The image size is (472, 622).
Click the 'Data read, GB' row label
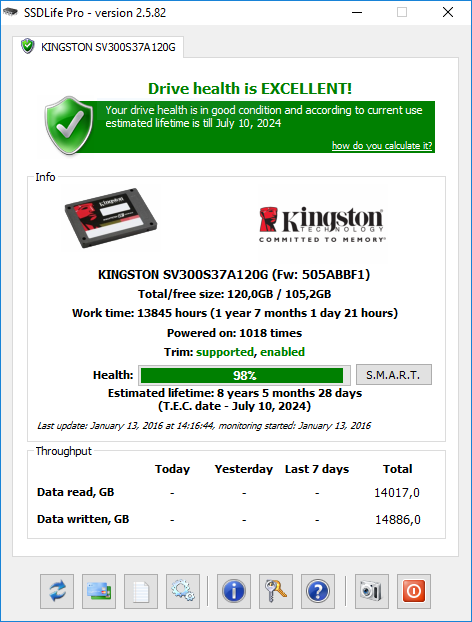click(75, 492)
